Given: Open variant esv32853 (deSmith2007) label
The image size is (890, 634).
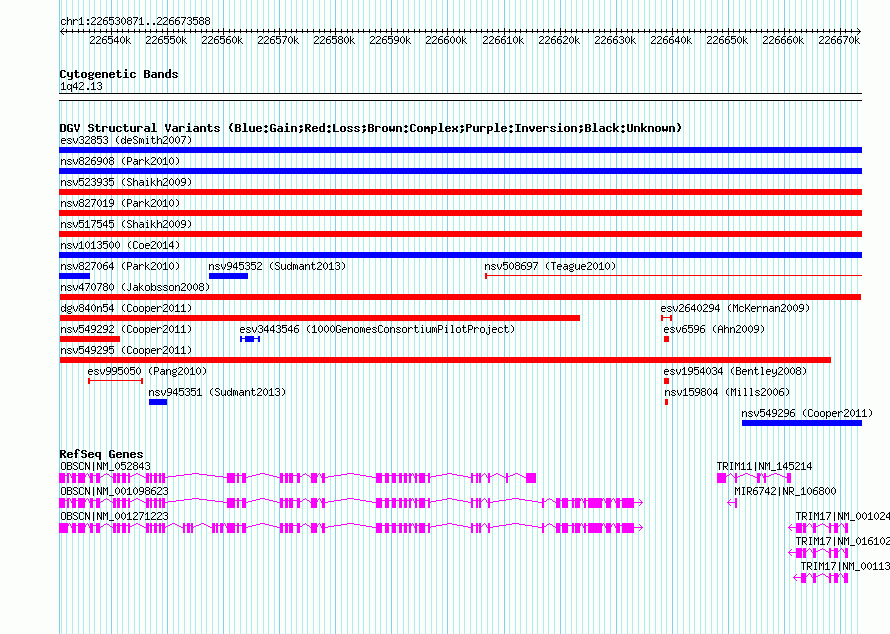Looking at the screenshot, I should 126,140.
